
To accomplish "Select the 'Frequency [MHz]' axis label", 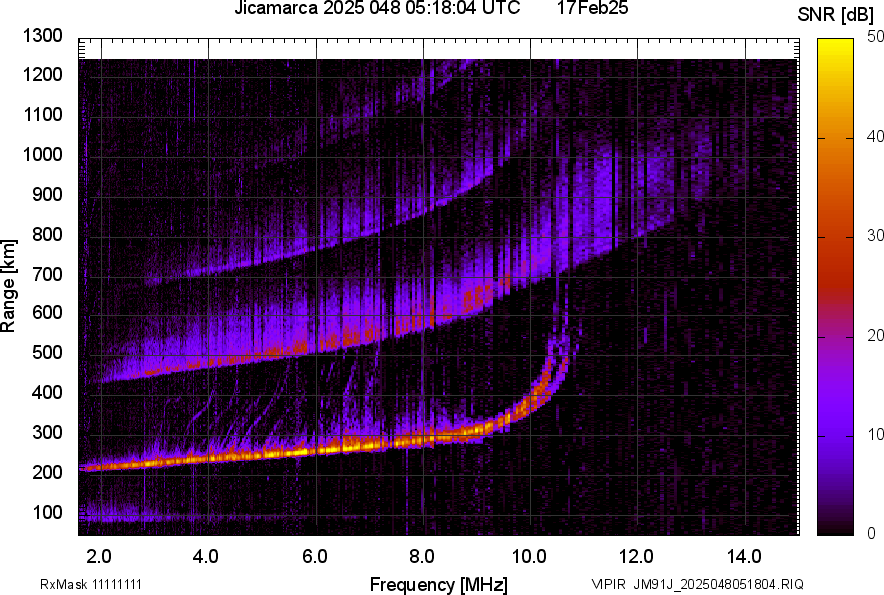I will click(440, 580).
